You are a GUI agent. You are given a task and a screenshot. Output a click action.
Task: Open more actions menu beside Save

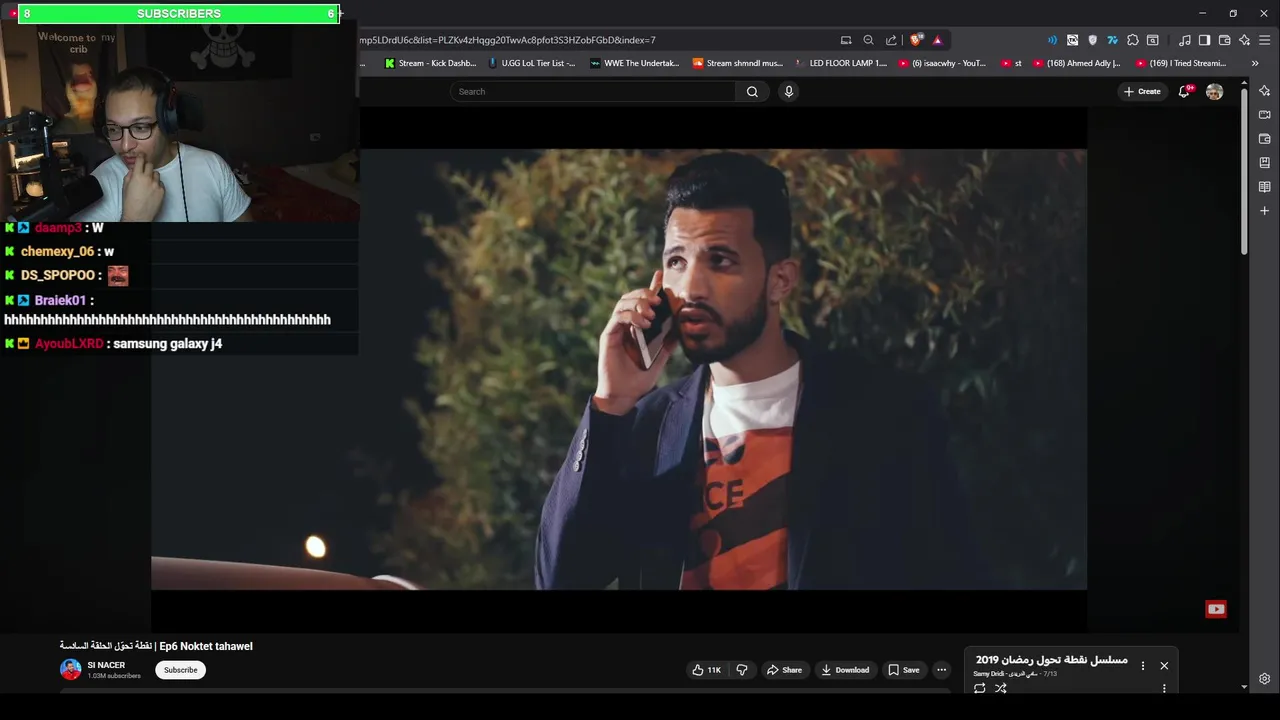pyautogui.click(x=941, y=670)
